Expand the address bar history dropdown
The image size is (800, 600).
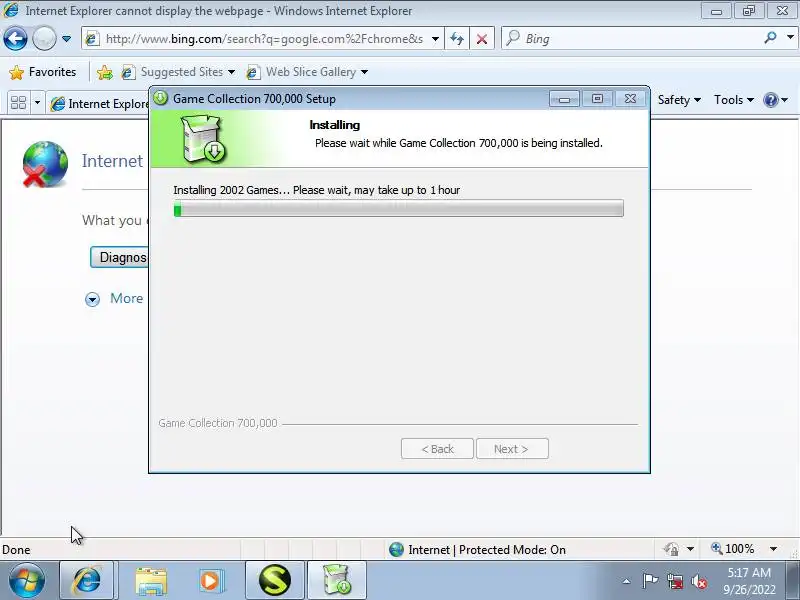pos(435,39)
